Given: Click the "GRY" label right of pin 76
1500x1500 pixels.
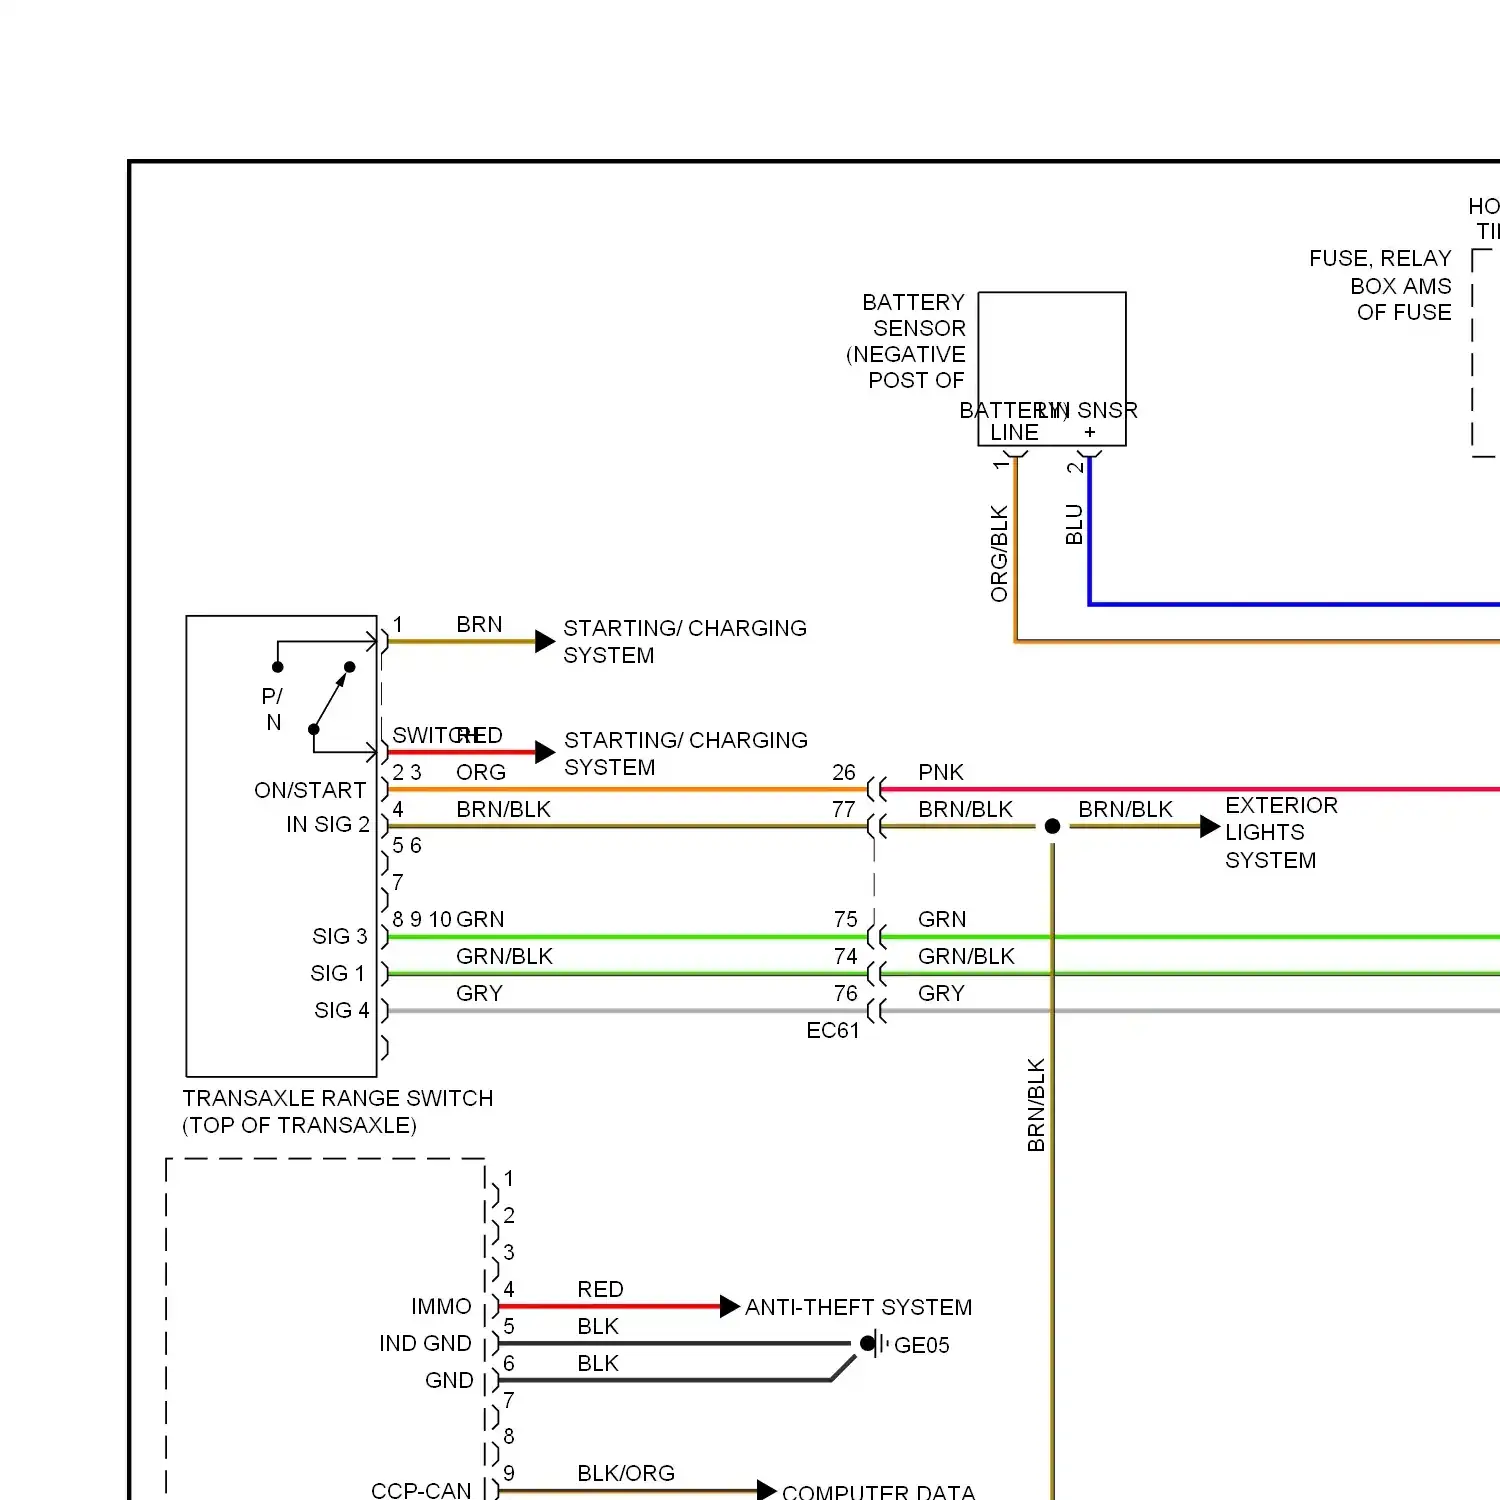Looking at the screenshot, I should tap(941, 993).
